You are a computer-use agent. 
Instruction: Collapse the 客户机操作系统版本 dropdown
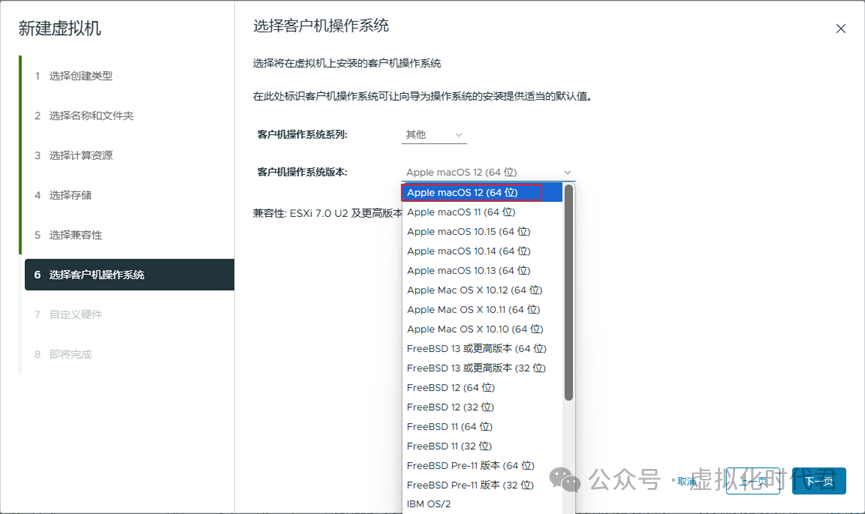(488, 172)
